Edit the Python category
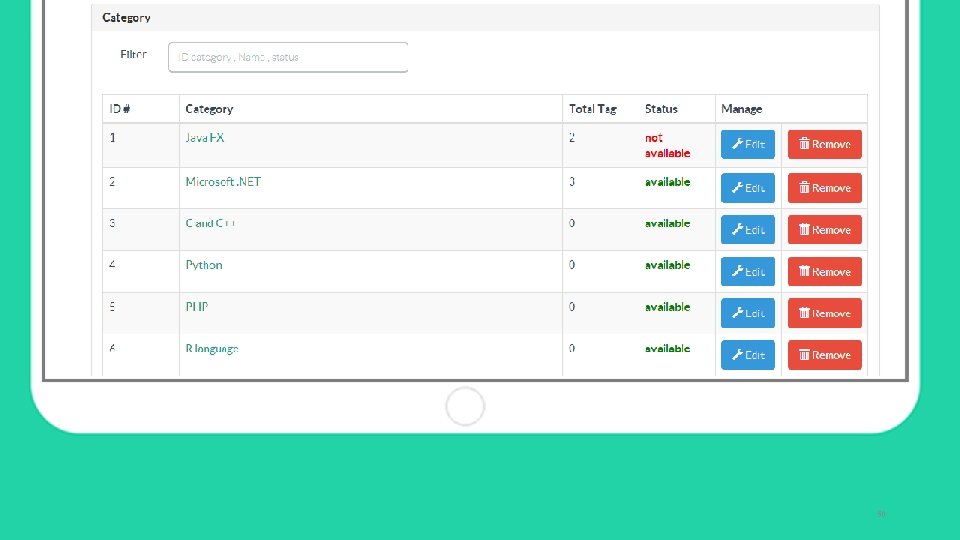 pos(748,271)
